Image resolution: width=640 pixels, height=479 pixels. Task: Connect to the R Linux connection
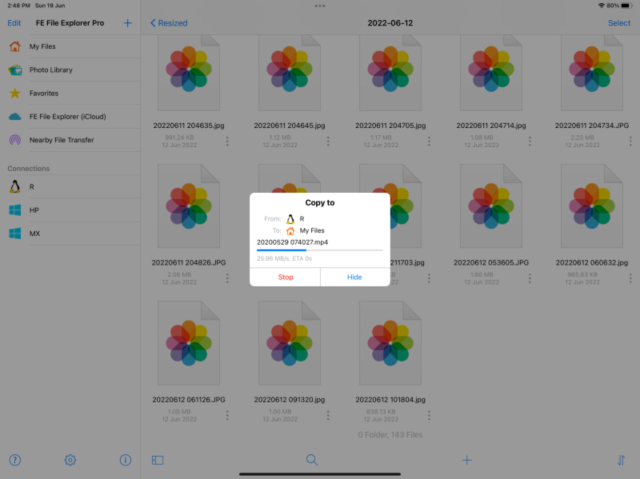click(x=32, y=187)
